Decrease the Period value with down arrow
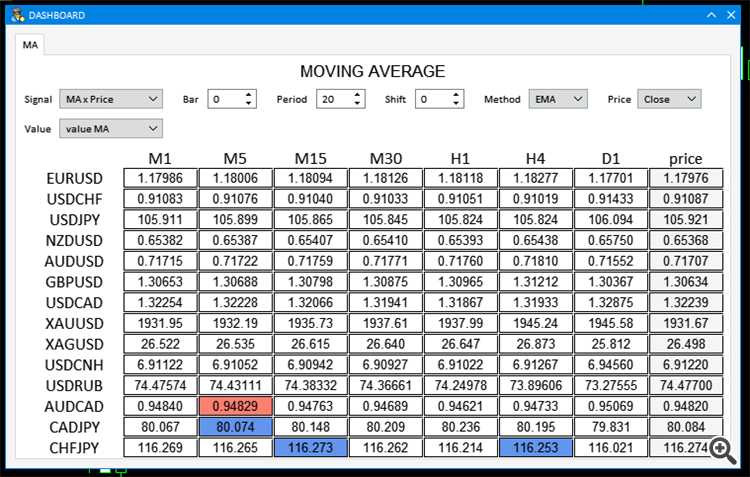Screen dimensions: 750x477 (357, 103)
